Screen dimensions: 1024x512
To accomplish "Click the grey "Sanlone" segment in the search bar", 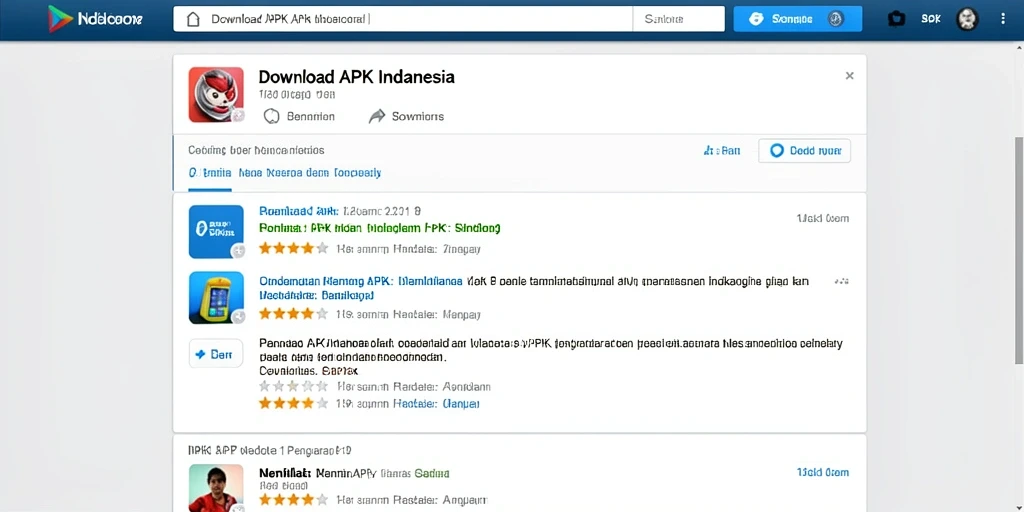I will click(x=679, y=19).
